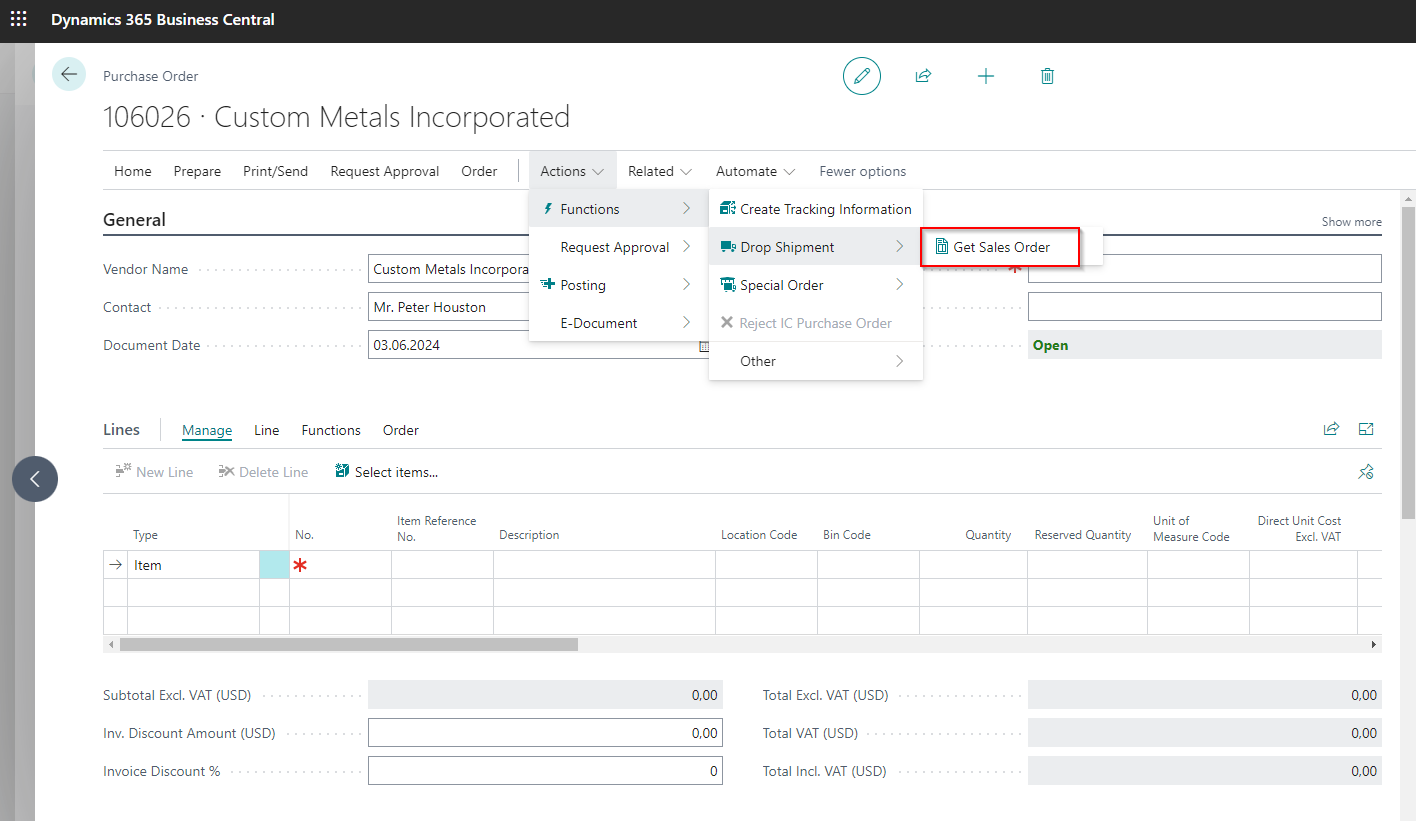
Task: Click Show more in General section
Action: pyautogui.click(x=1352, y=222)
